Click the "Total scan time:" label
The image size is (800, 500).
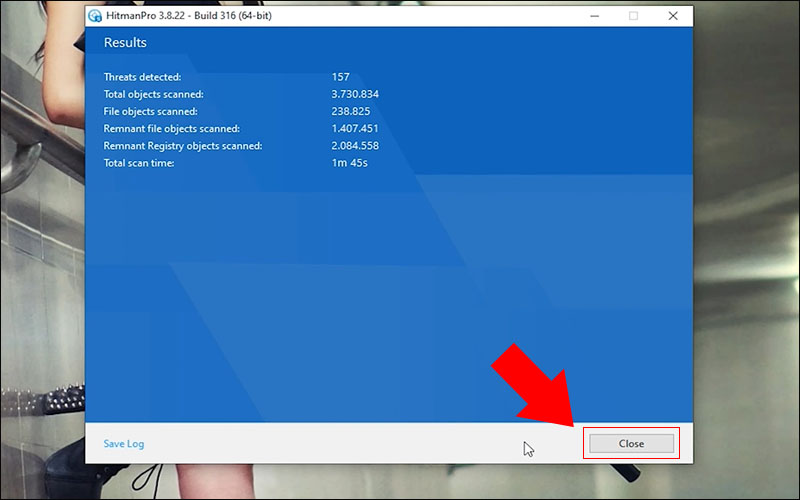click(x=139, y=163)
